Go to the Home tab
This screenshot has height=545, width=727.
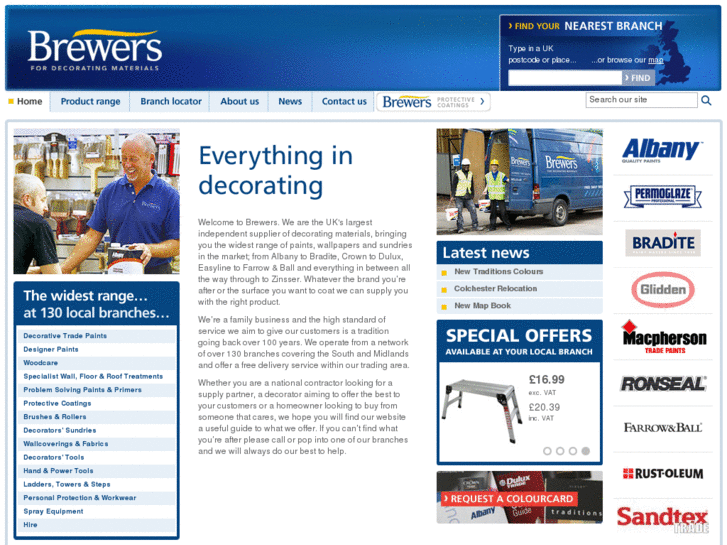(x=26, y=101)
